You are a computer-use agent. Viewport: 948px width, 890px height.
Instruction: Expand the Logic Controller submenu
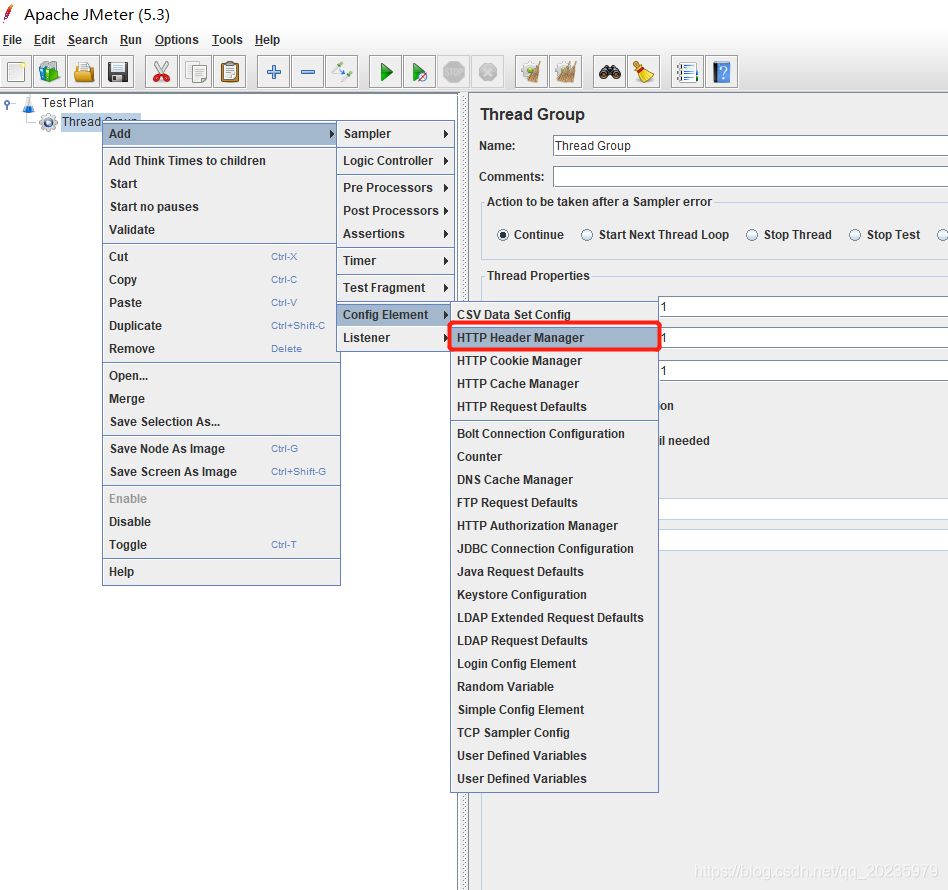(395, 161)
